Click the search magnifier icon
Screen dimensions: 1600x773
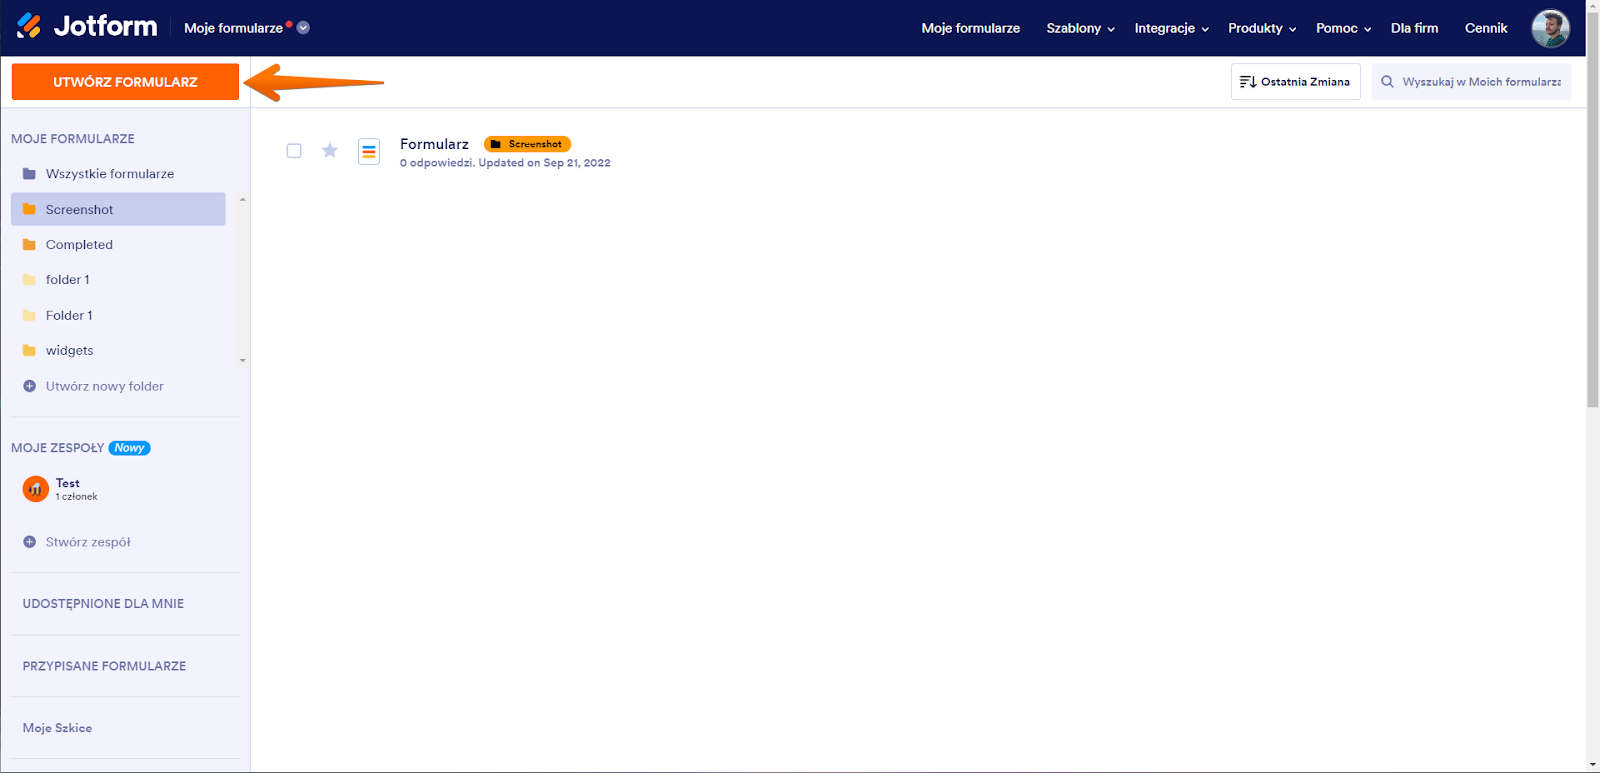click(x=1387, y=82)
